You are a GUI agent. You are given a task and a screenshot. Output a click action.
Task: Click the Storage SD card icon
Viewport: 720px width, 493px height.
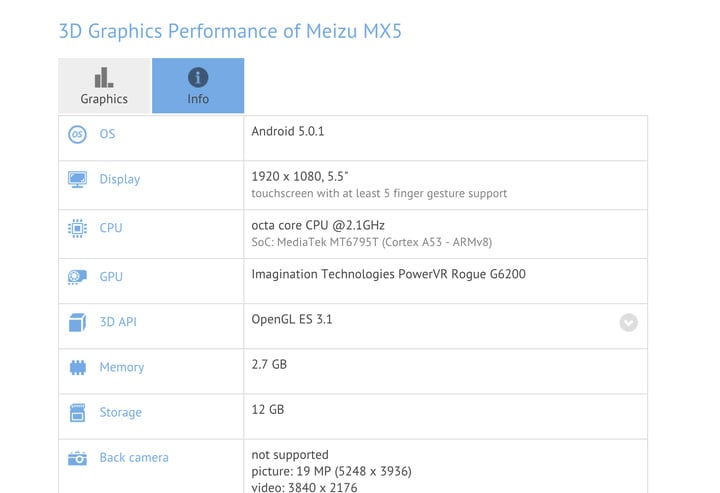coord(77,413)
